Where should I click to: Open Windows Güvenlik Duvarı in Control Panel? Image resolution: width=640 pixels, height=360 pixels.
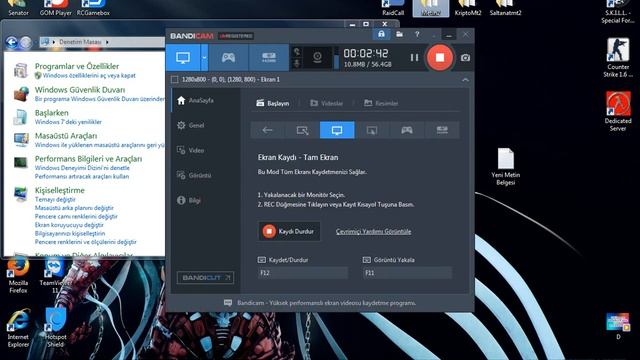pyautogui.click(x=80, y=90)
